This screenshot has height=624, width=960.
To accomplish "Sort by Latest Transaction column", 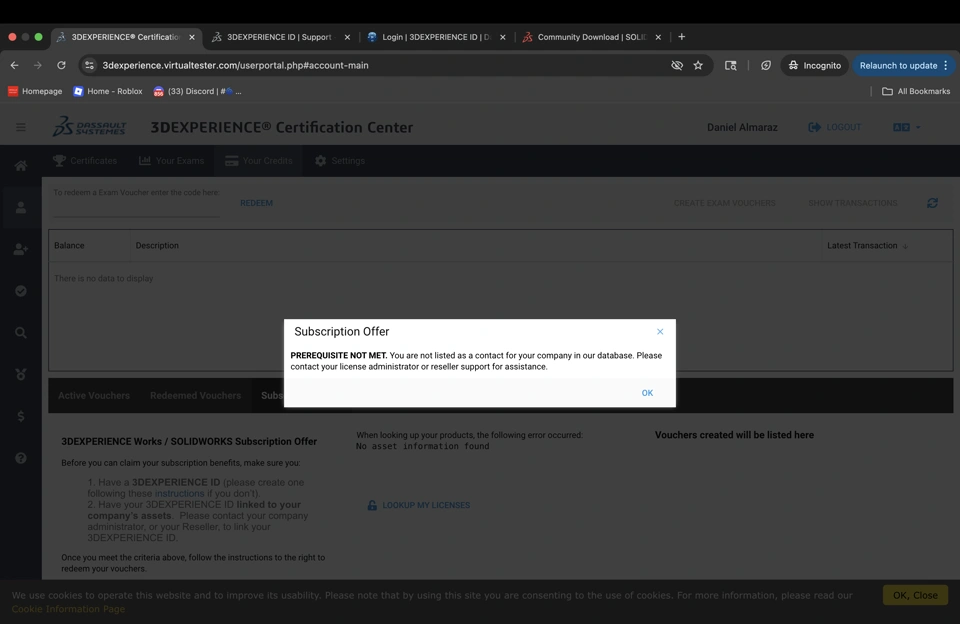I will click(867, 246).
